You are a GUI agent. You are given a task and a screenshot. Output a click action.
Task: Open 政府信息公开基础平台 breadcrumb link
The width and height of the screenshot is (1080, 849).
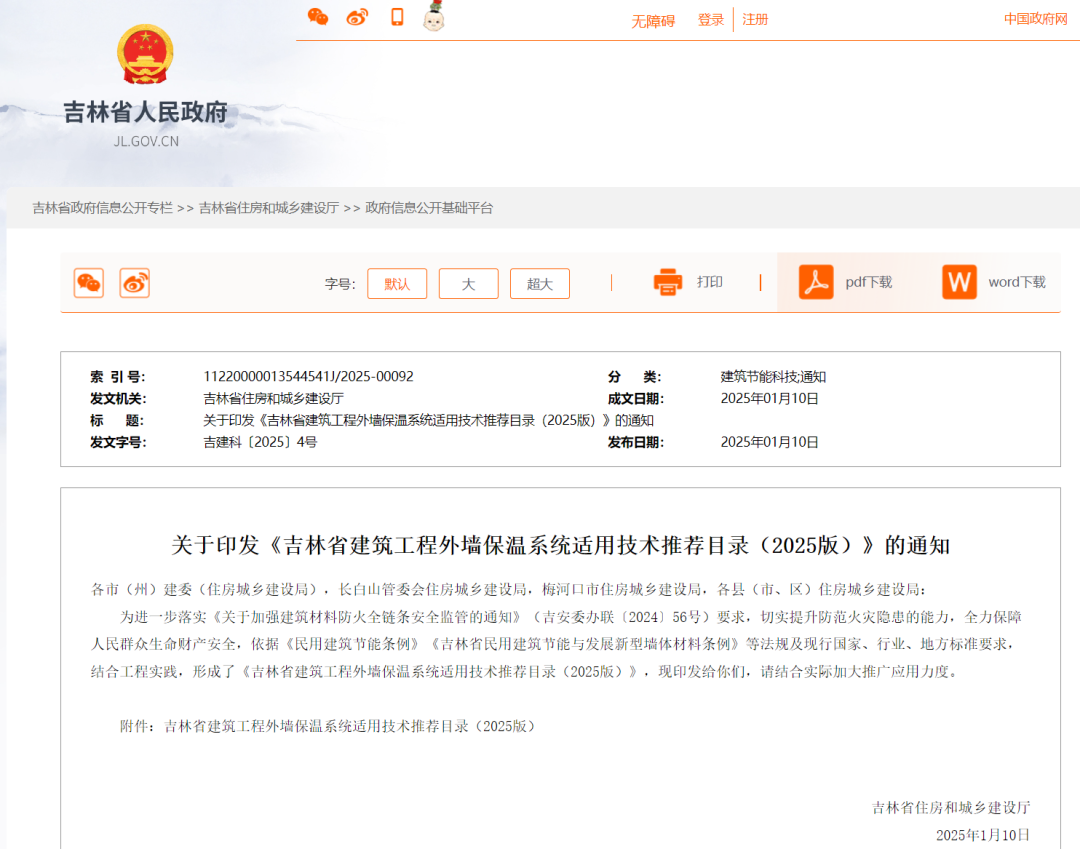point(429,208)
